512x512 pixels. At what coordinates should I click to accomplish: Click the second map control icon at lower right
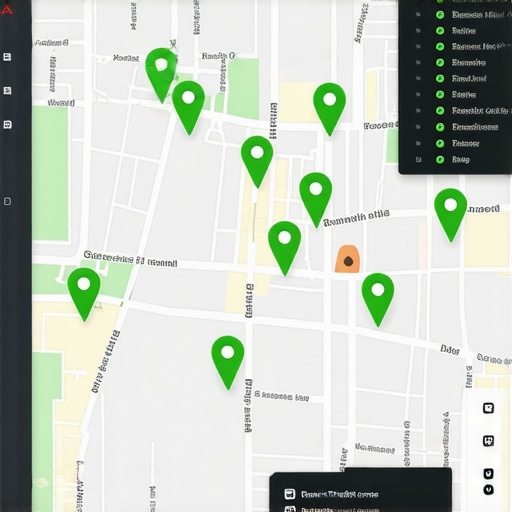click(x=488, y=441)
